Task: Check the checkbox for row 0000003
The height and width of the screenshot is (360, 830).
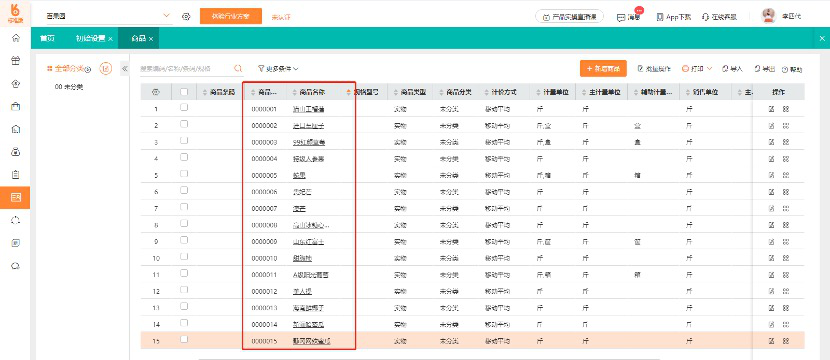Action: pos(184,140)
